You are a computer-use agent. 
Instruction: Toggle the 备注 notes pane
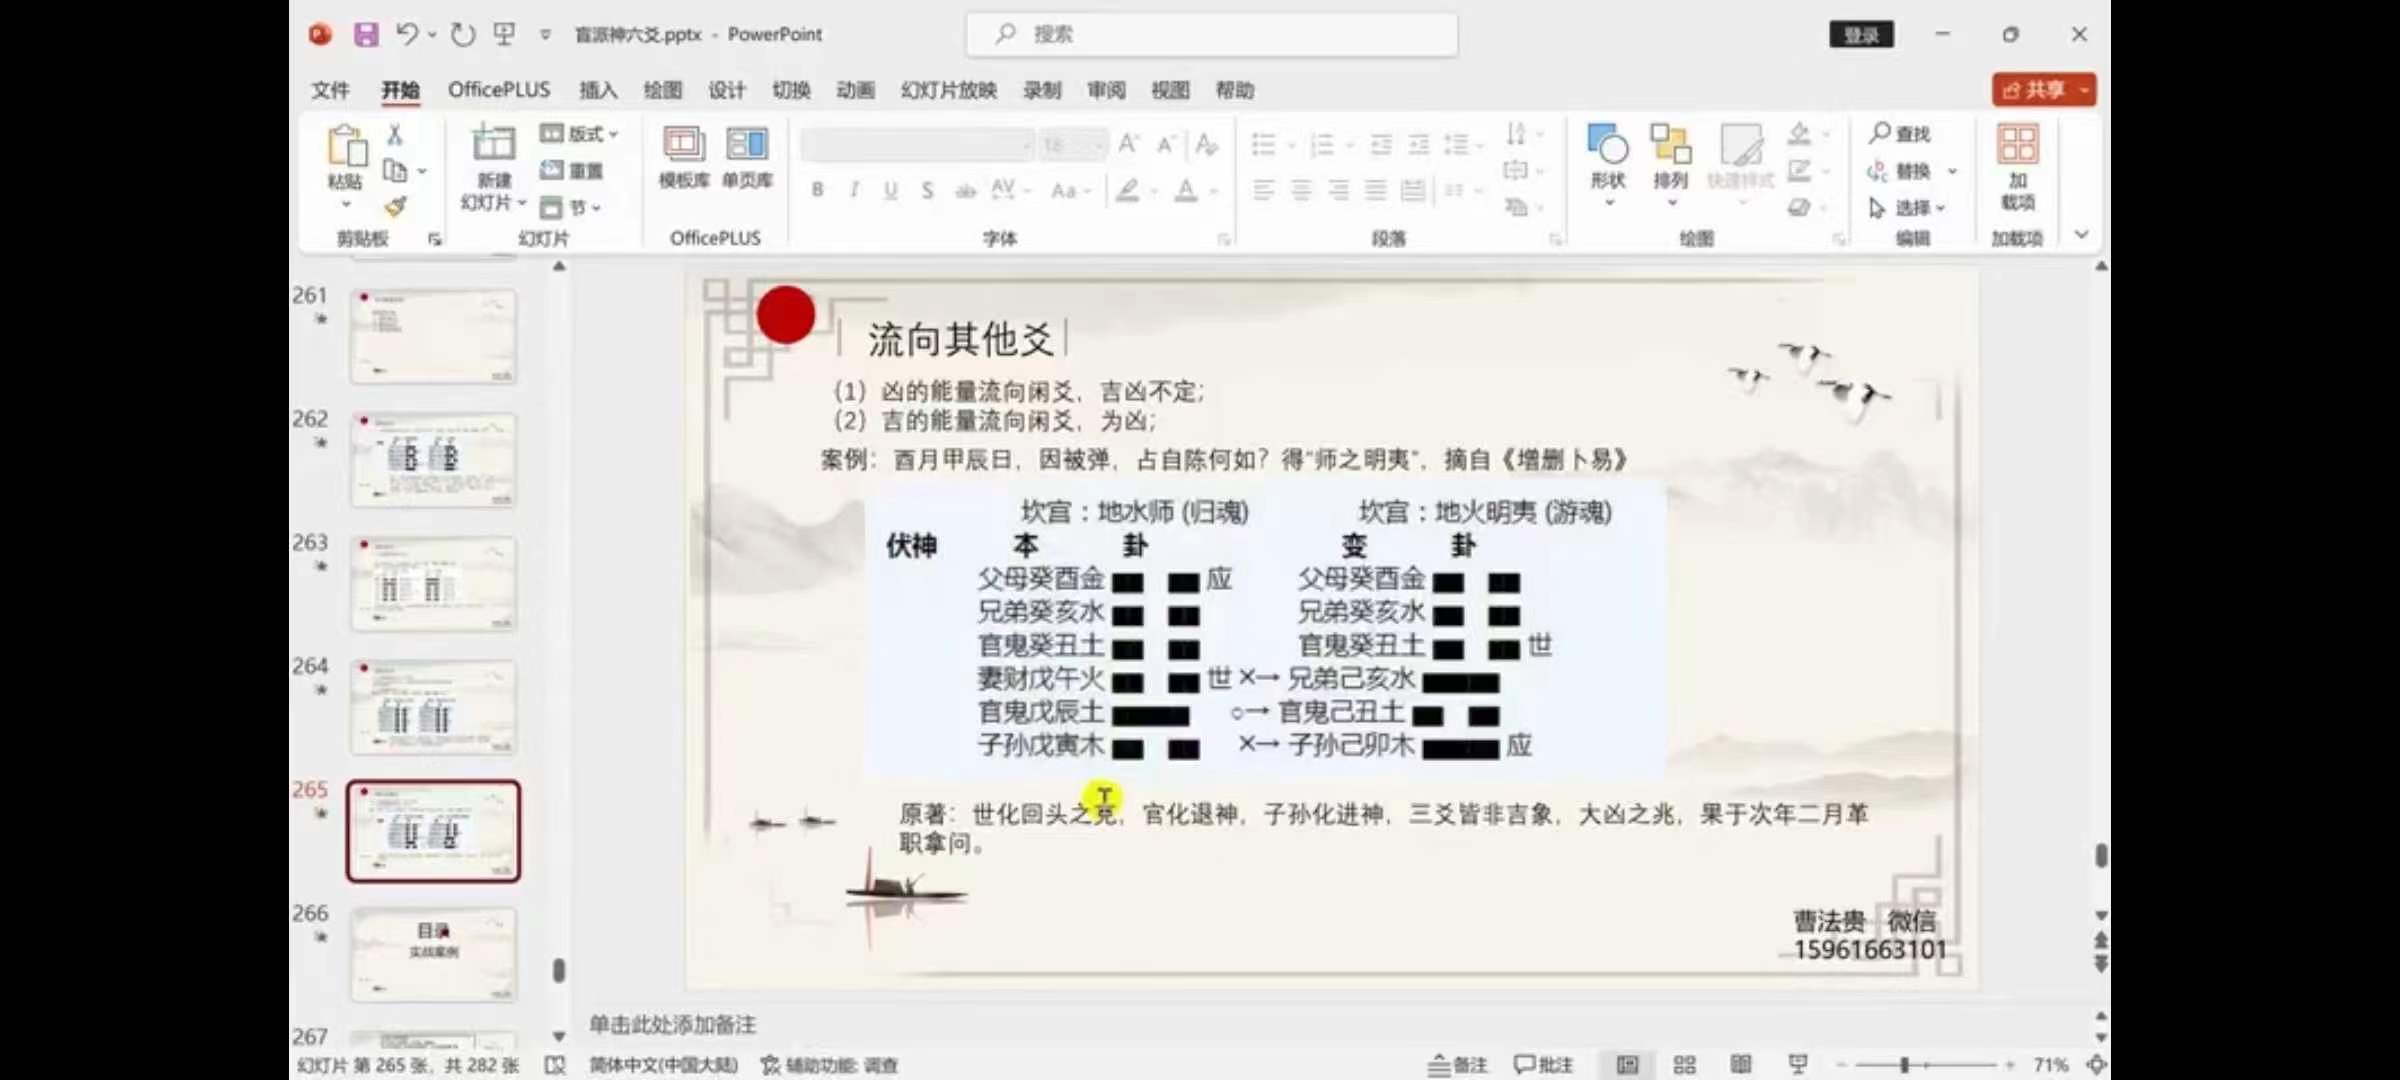[1457, 1065]
